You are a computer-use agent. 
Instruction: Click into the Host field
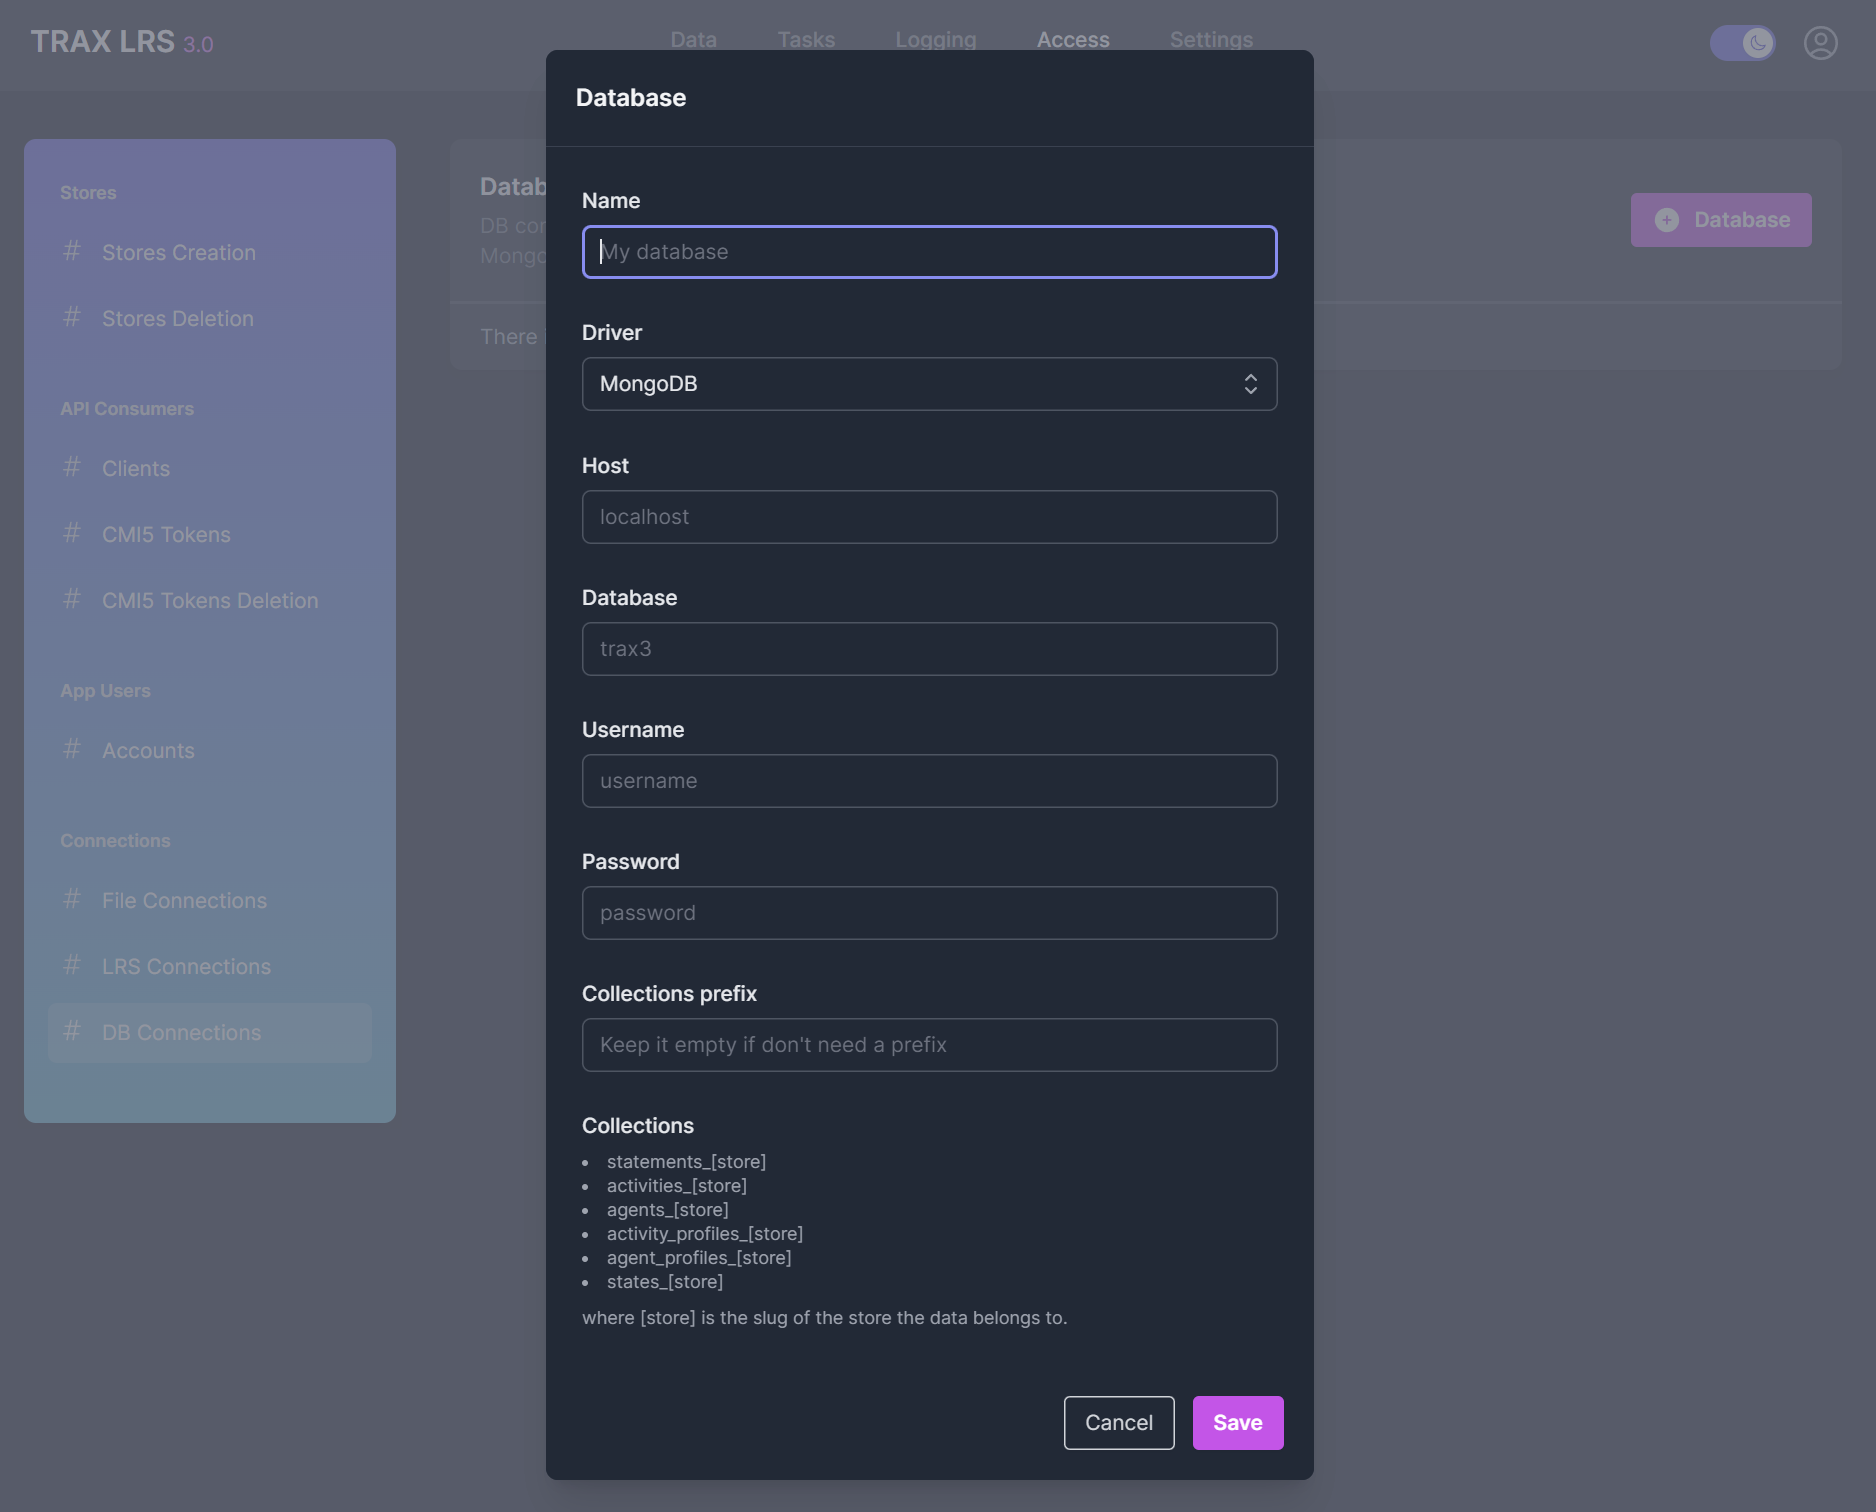click(x=929, y=517)
